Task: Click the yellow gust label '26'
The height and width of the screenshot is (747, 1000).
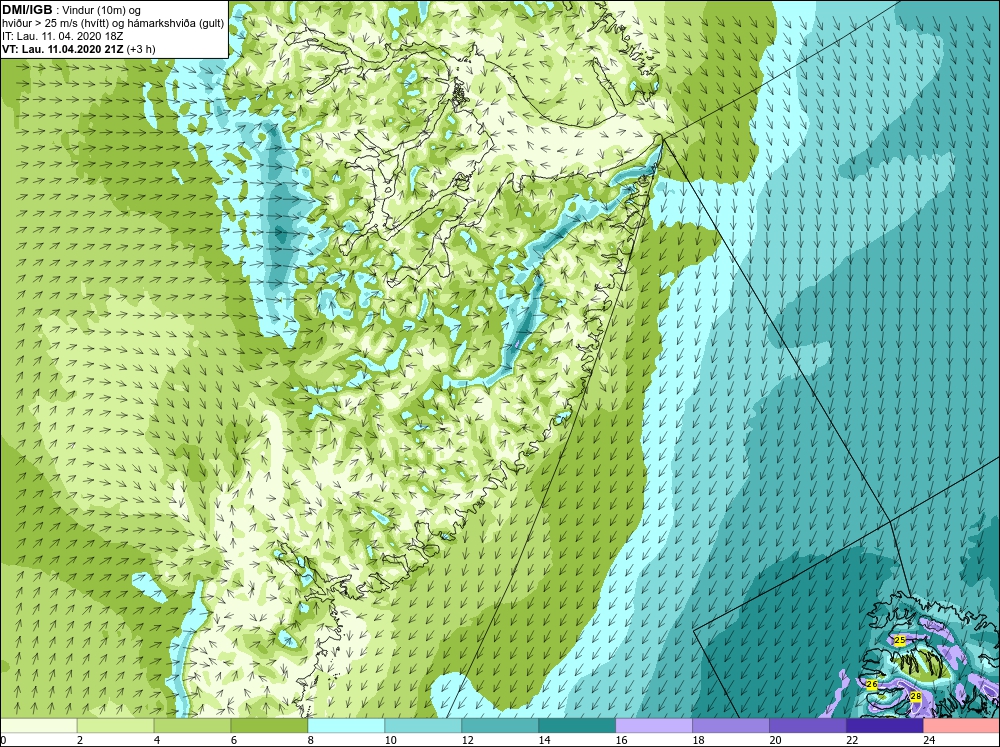Action: pos(872,684)
